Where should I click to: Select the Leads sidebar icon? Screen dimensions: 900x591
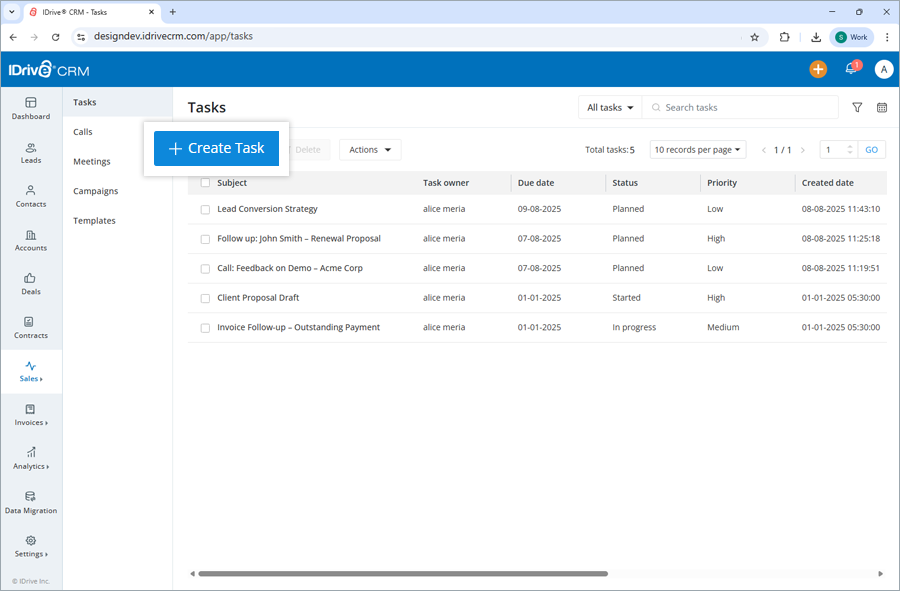pos(31,152)
